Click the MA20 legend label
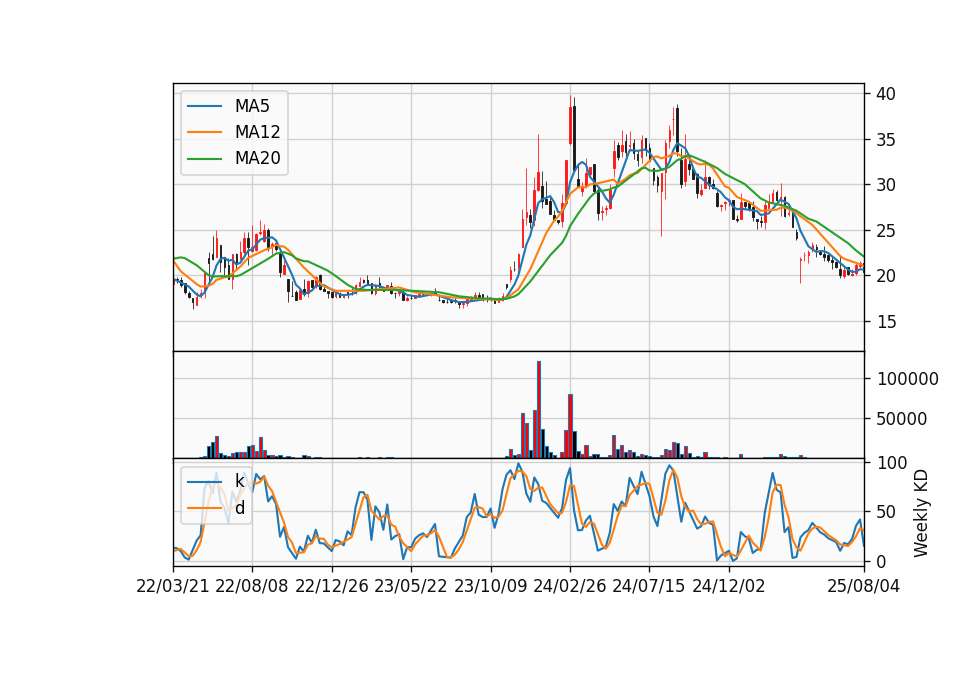Viewport: 960px width, 690px height. coord(257,158)
